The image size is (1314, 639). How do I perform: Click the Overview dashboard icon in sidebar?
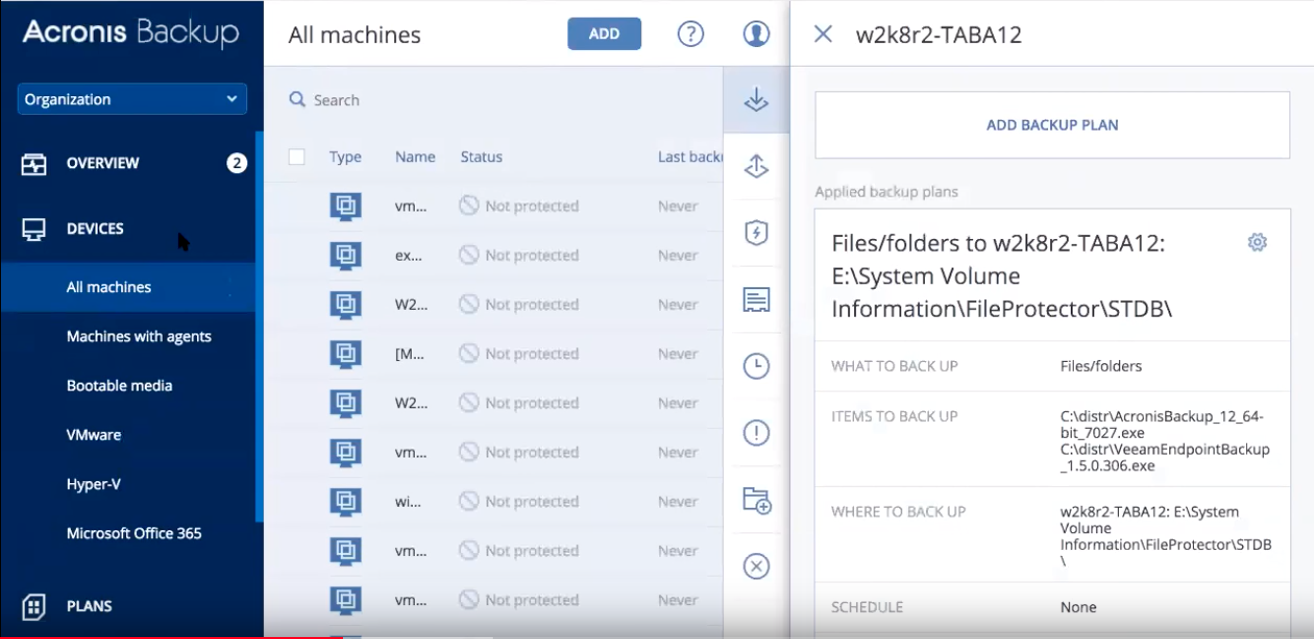pyautogui.click(x=34, y=164)
